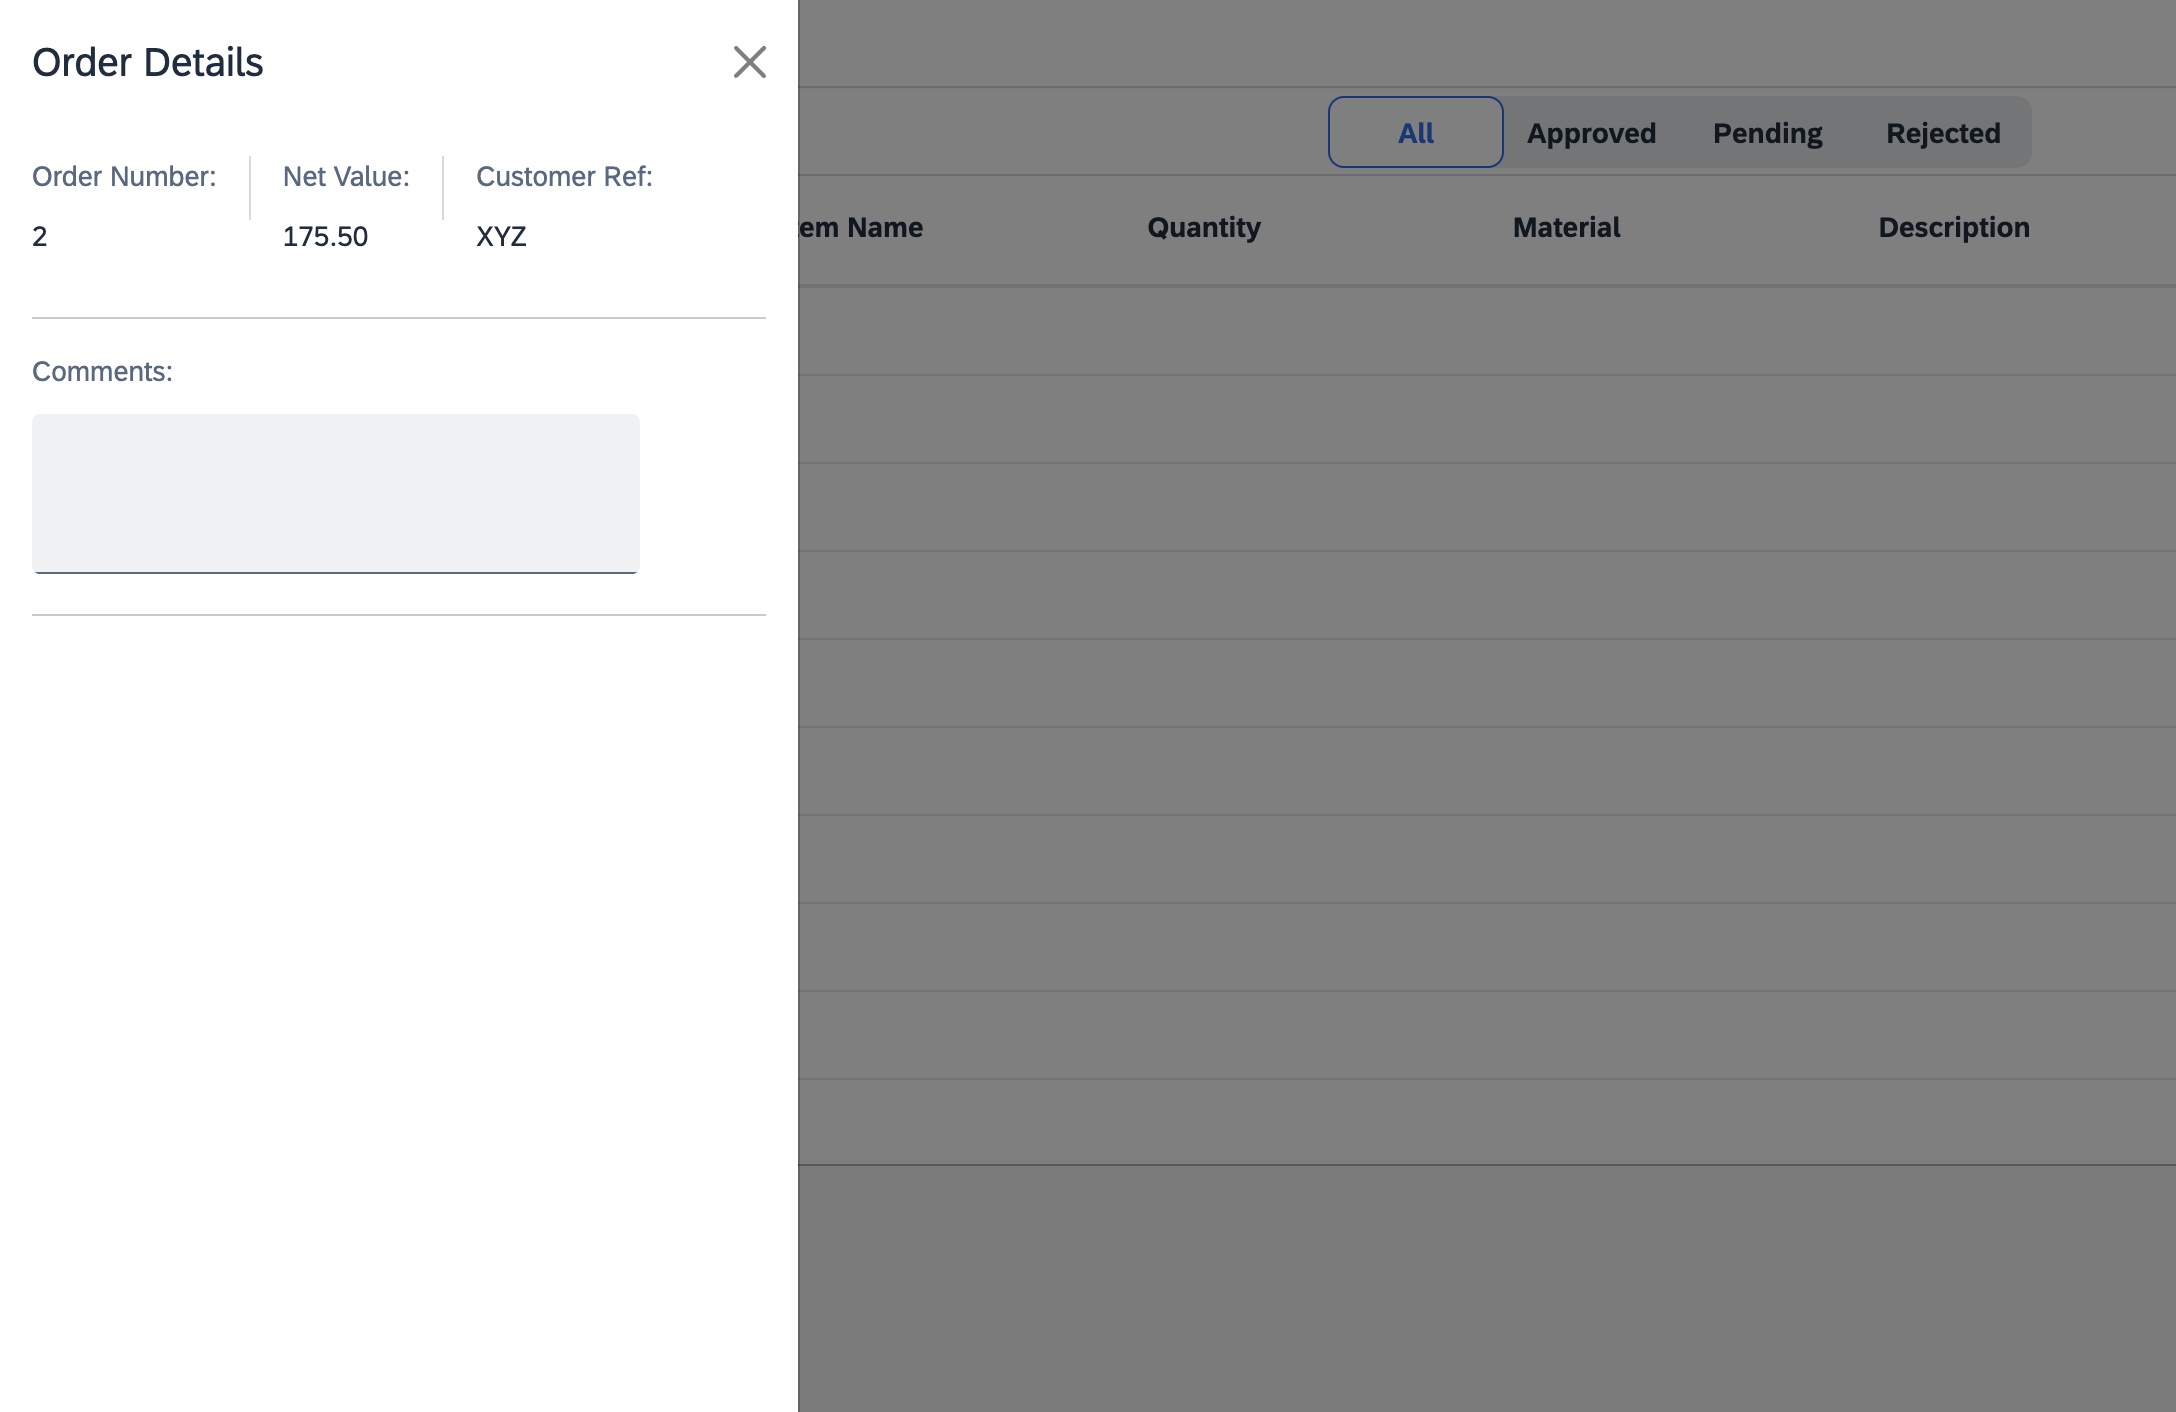Select the order number value 2
The width and height of the screenshot is (2176, 1412).
tap(40, 237)
